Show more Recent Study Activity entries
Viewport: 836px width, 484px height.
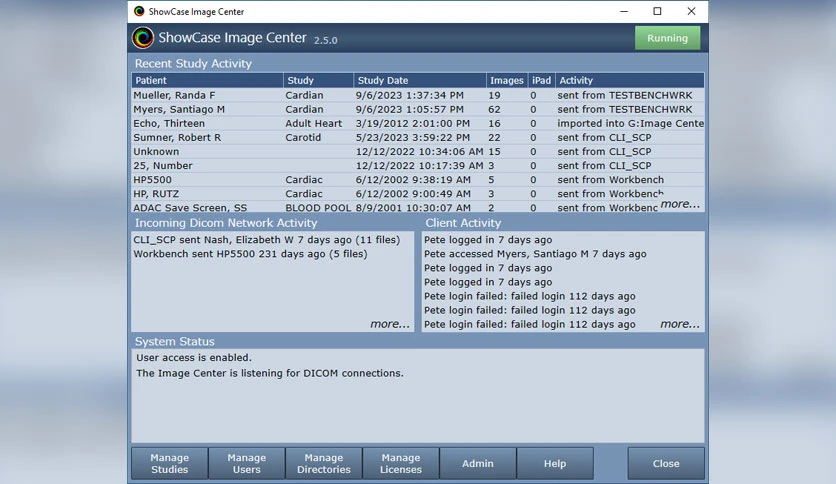[x=680, y=204]
